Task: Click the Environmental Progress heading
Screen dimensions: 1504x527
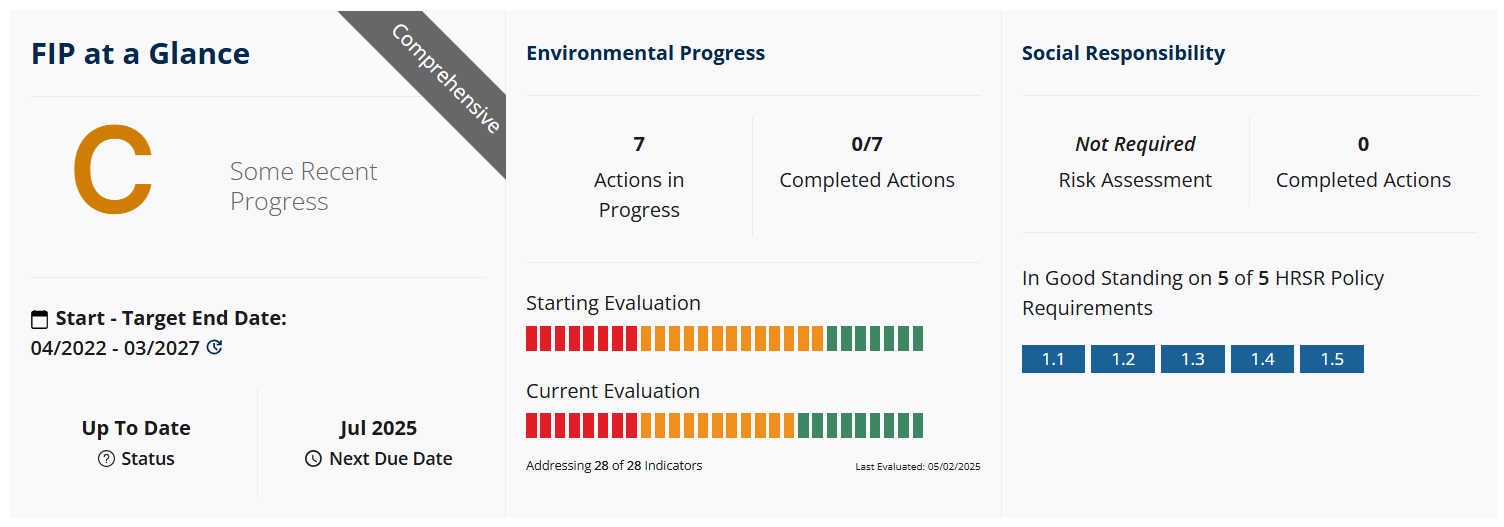Action: pyautogui.click(x=646, y=53)
